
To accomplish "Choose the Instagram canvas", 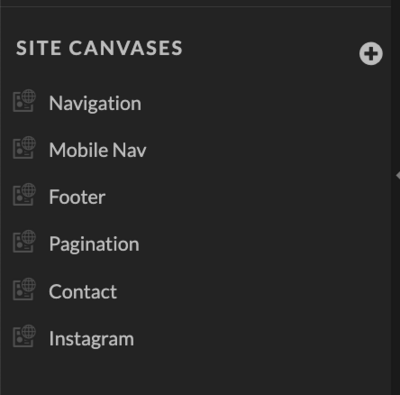I will (x=91, y=339).
